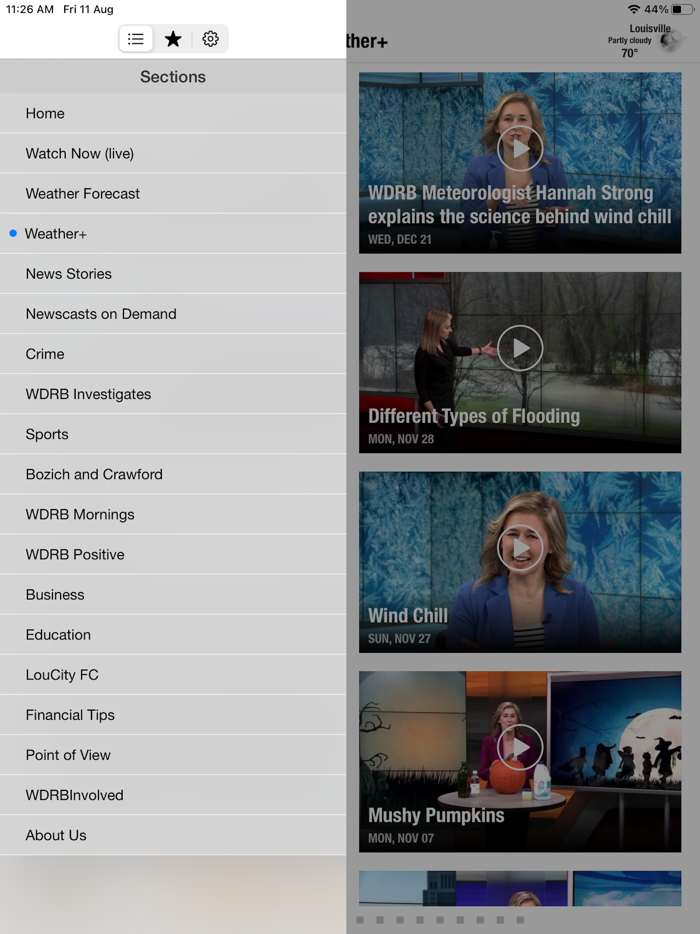Viewport: 700px width, 934px height.
Task: Play the Wind Chill video
Action: coord(520,547)
